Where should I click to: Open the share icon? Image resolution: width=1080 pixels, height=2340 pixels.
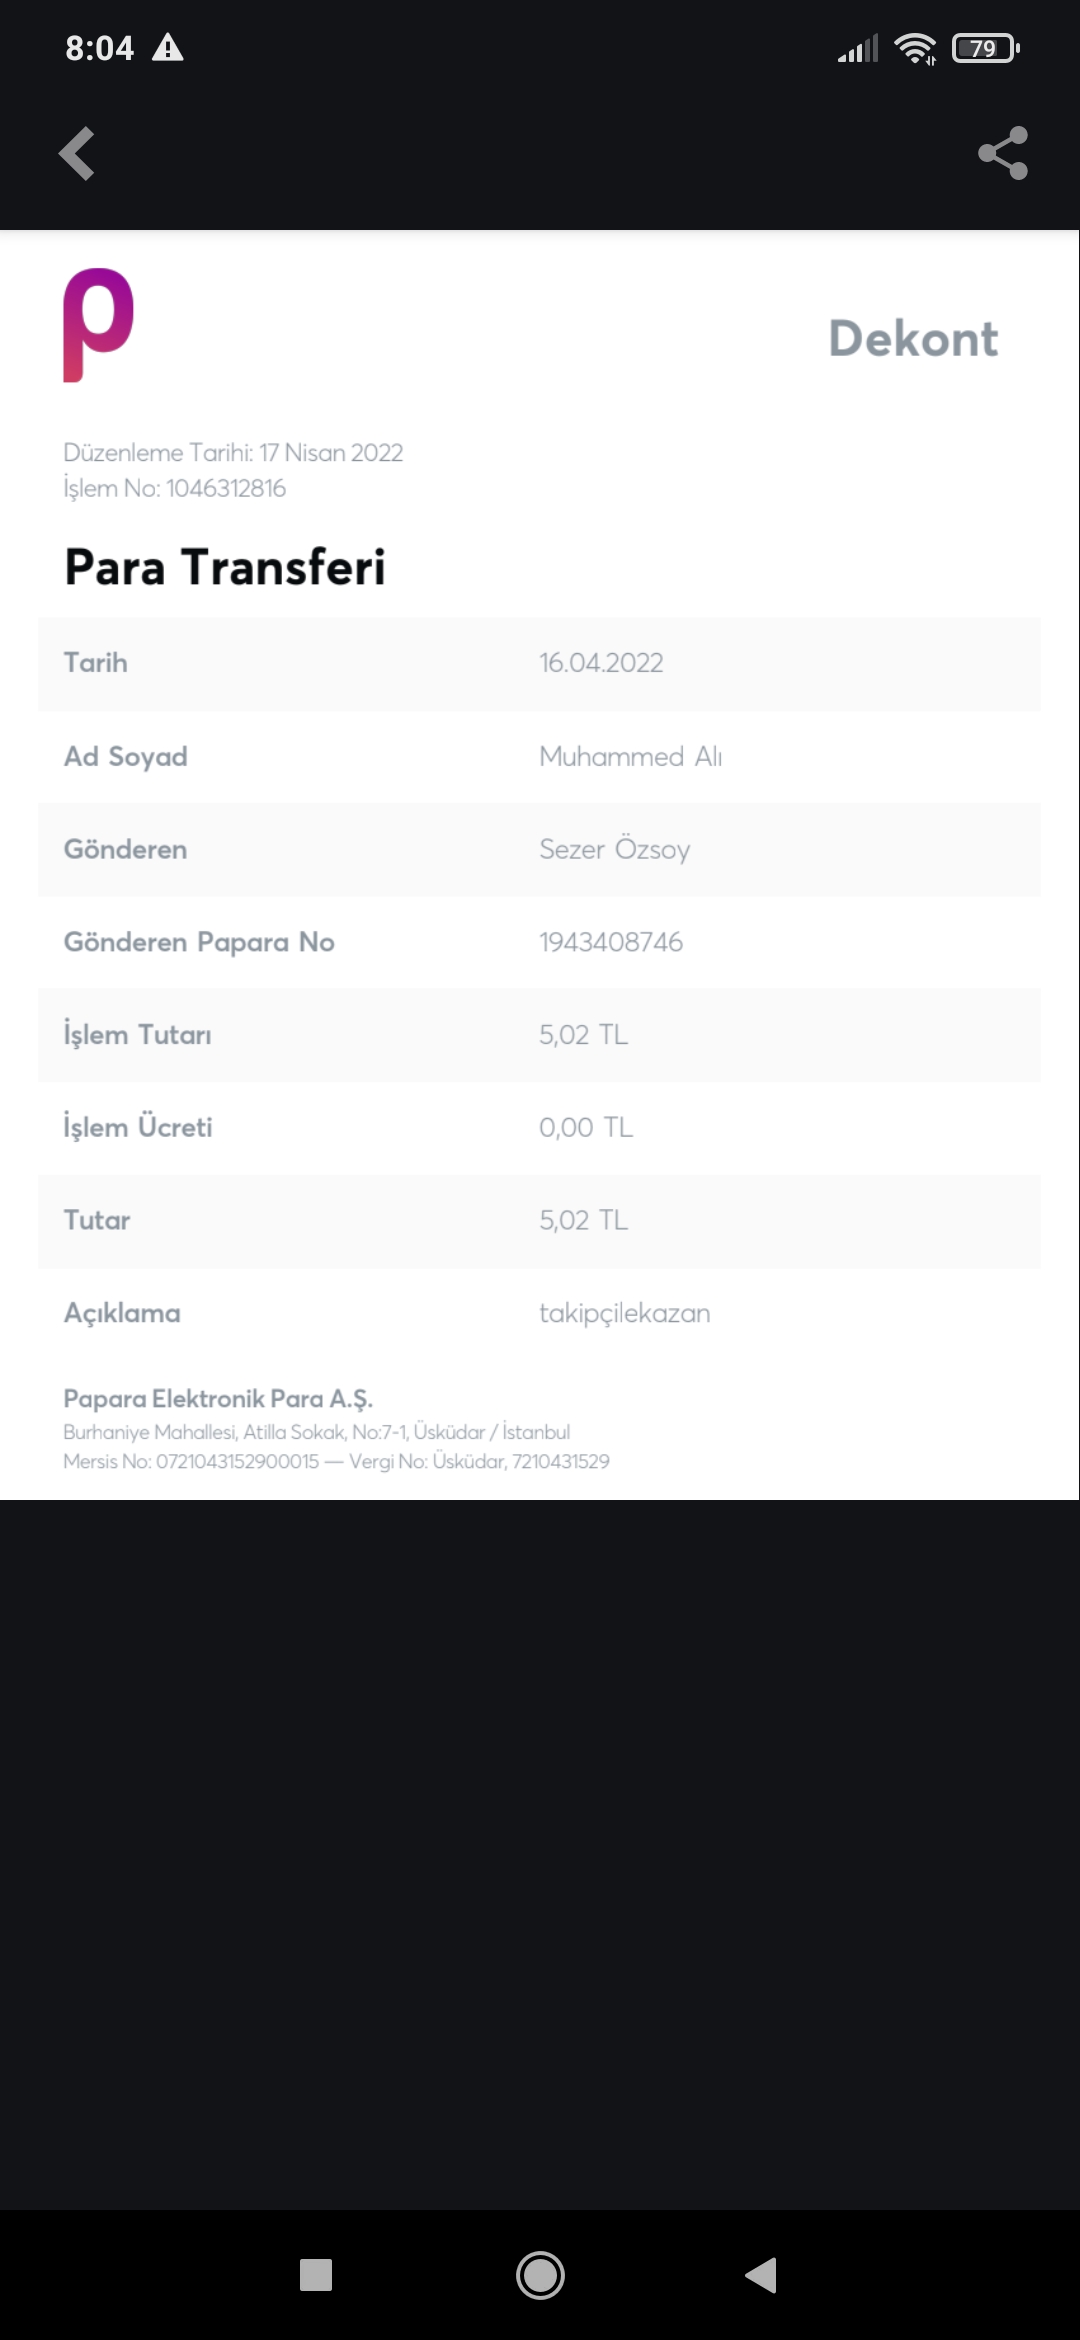[1003, 153]
